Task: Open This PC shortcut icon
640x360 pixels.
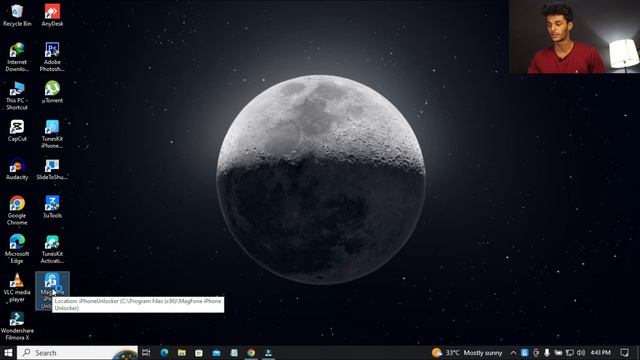Action: click(x=17, y=96)
